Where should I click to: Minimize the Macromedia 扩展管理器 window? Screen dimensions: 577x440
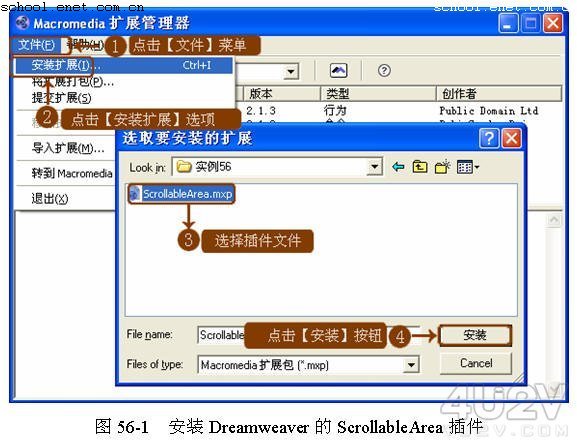[x=509, y=23]
